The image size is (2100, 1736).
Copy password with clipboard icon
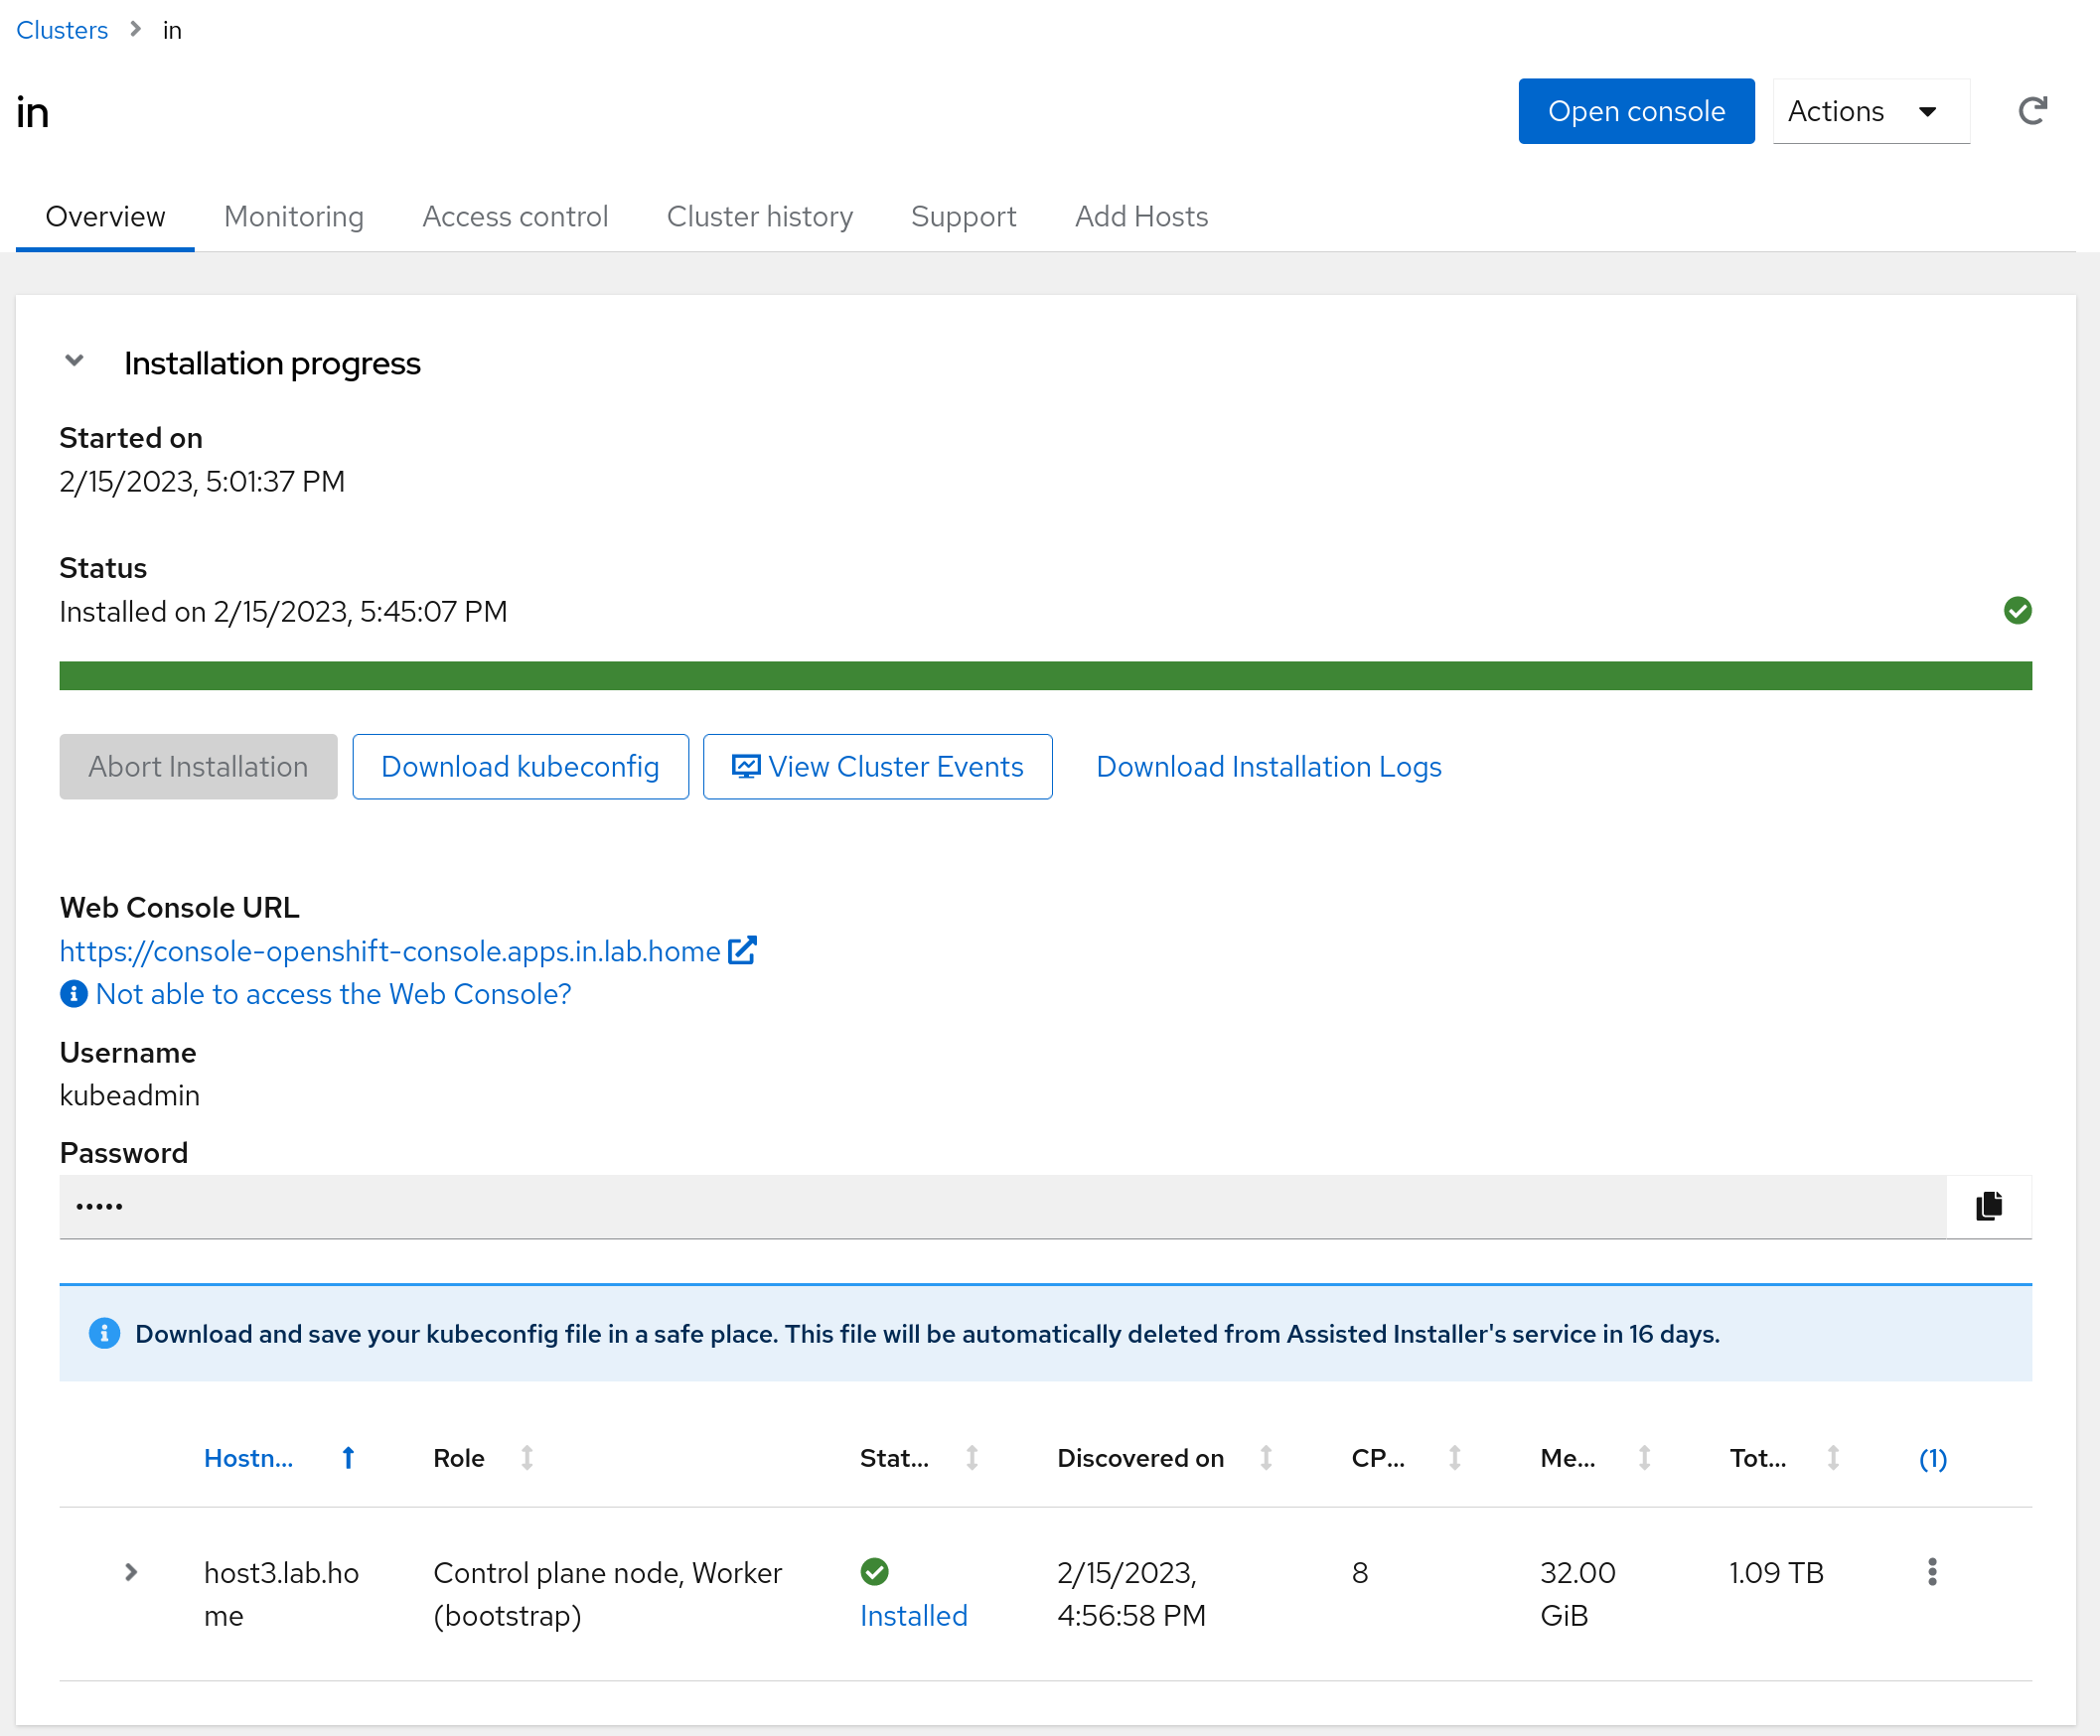pyautogui.click(x=1988, y=1206)
